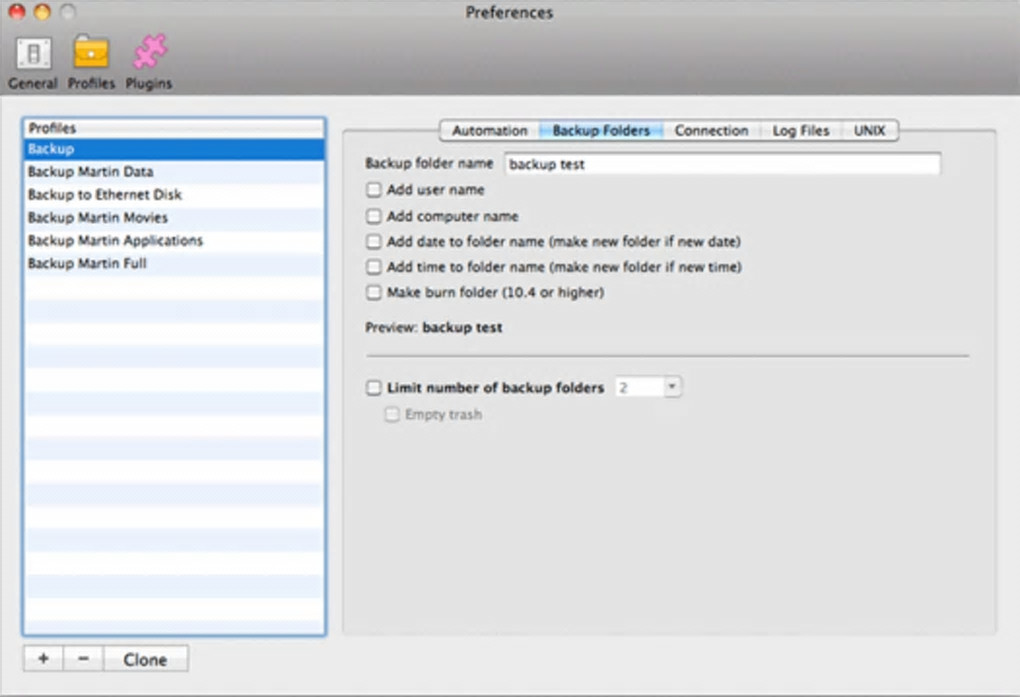The image size is (1020, 697).
Task: Enable Make burn folder option
Action: click(x=373, y=292)
